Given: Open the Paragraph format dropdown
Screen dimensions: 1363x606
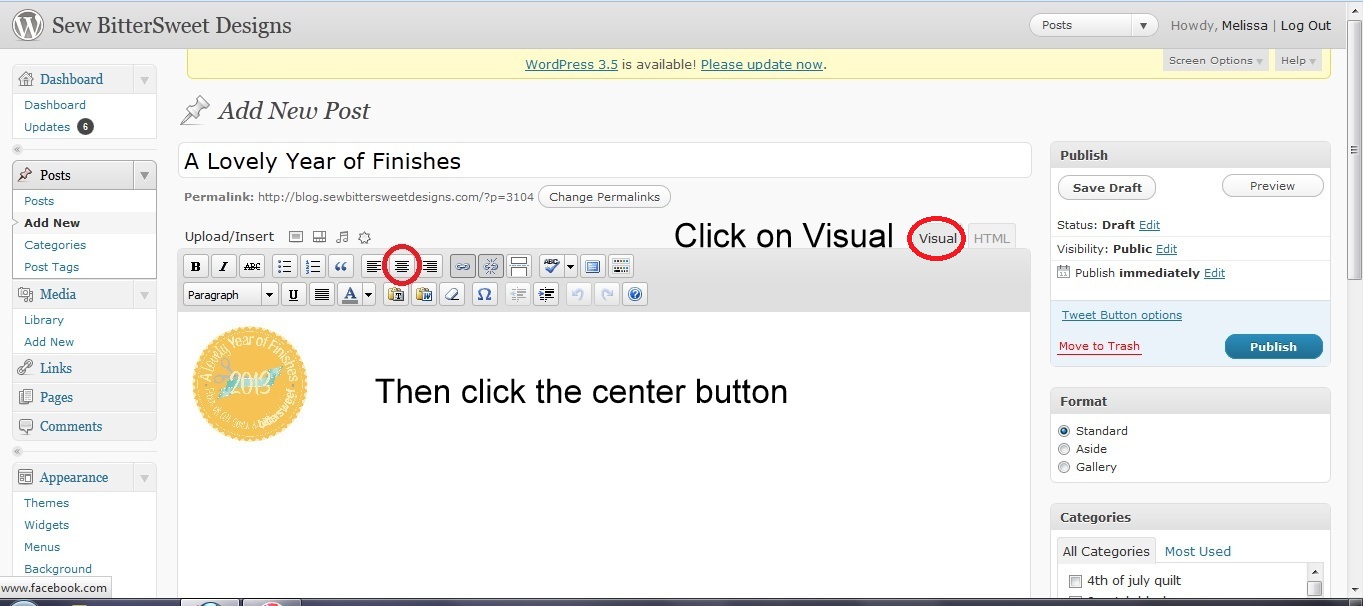Looking at the screenshot, I should click(x=230, y=295).
